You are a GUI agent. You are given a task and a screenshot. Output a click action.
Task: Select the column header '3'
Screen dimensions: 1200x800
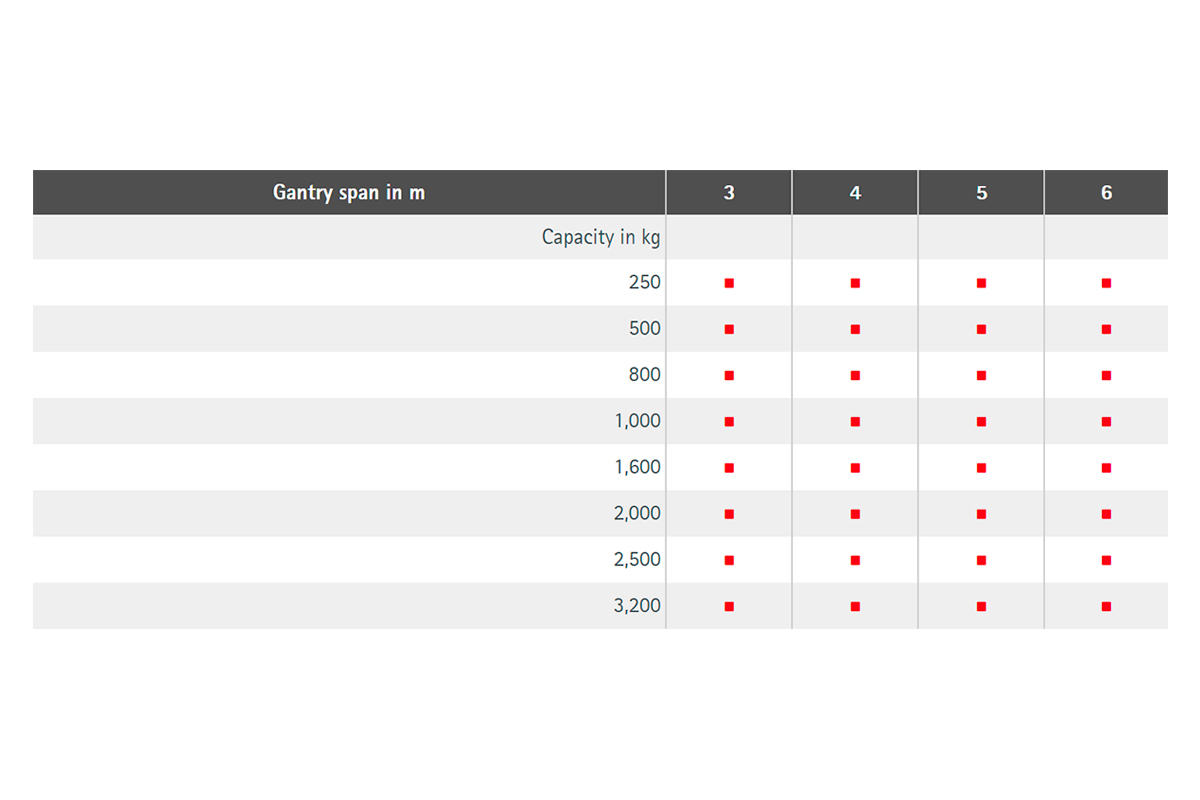729,193
